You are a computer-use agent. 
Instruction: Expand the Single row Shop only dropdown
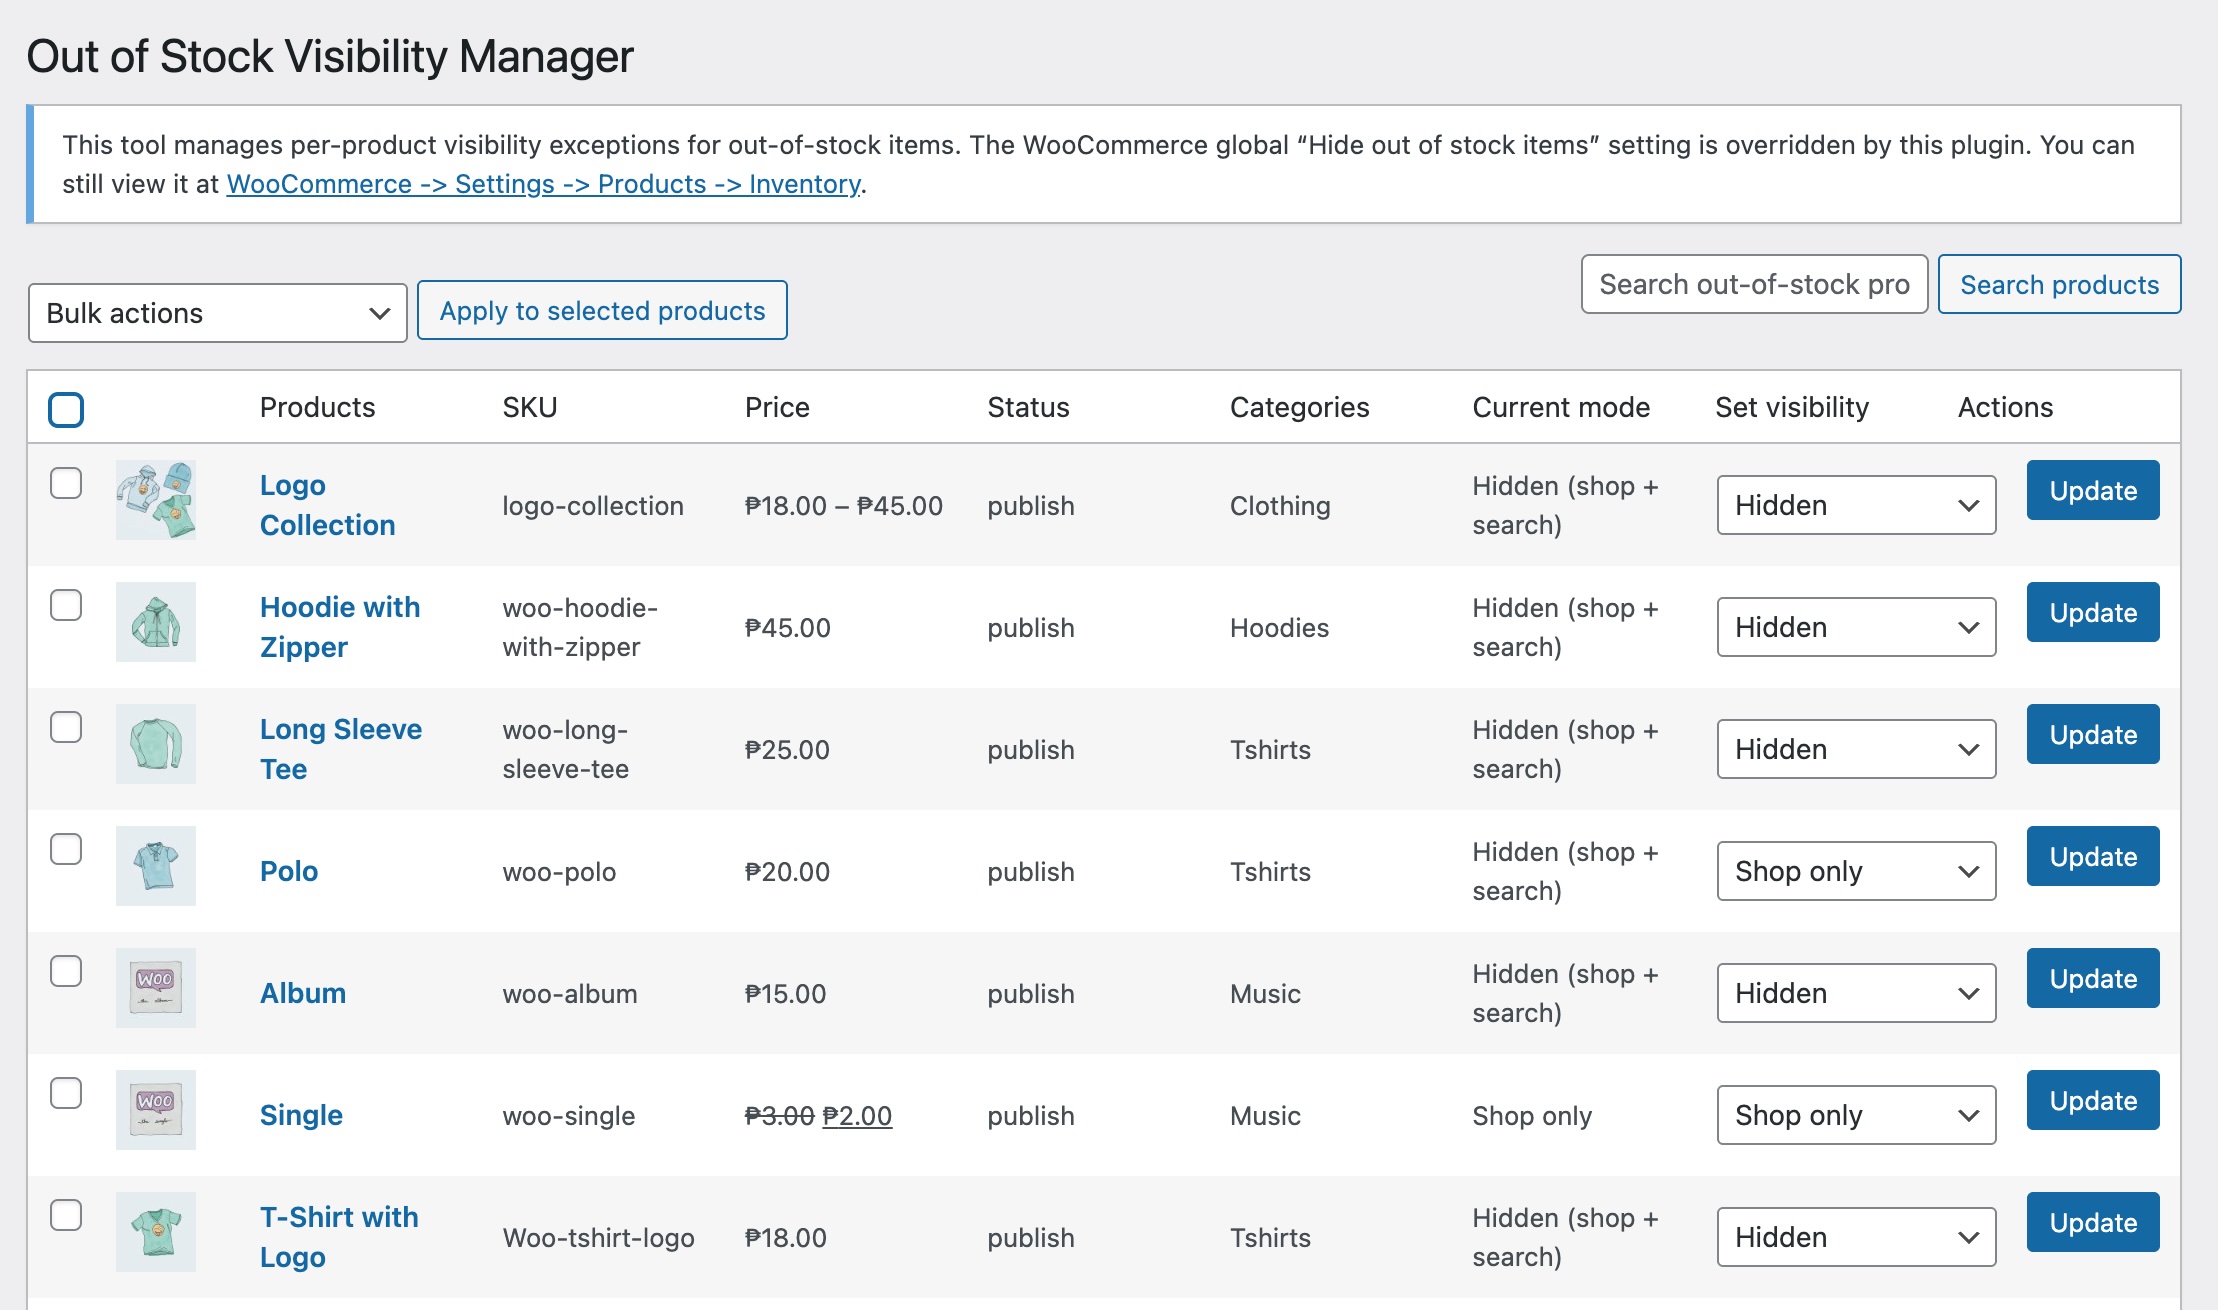coord(1855,1115)
